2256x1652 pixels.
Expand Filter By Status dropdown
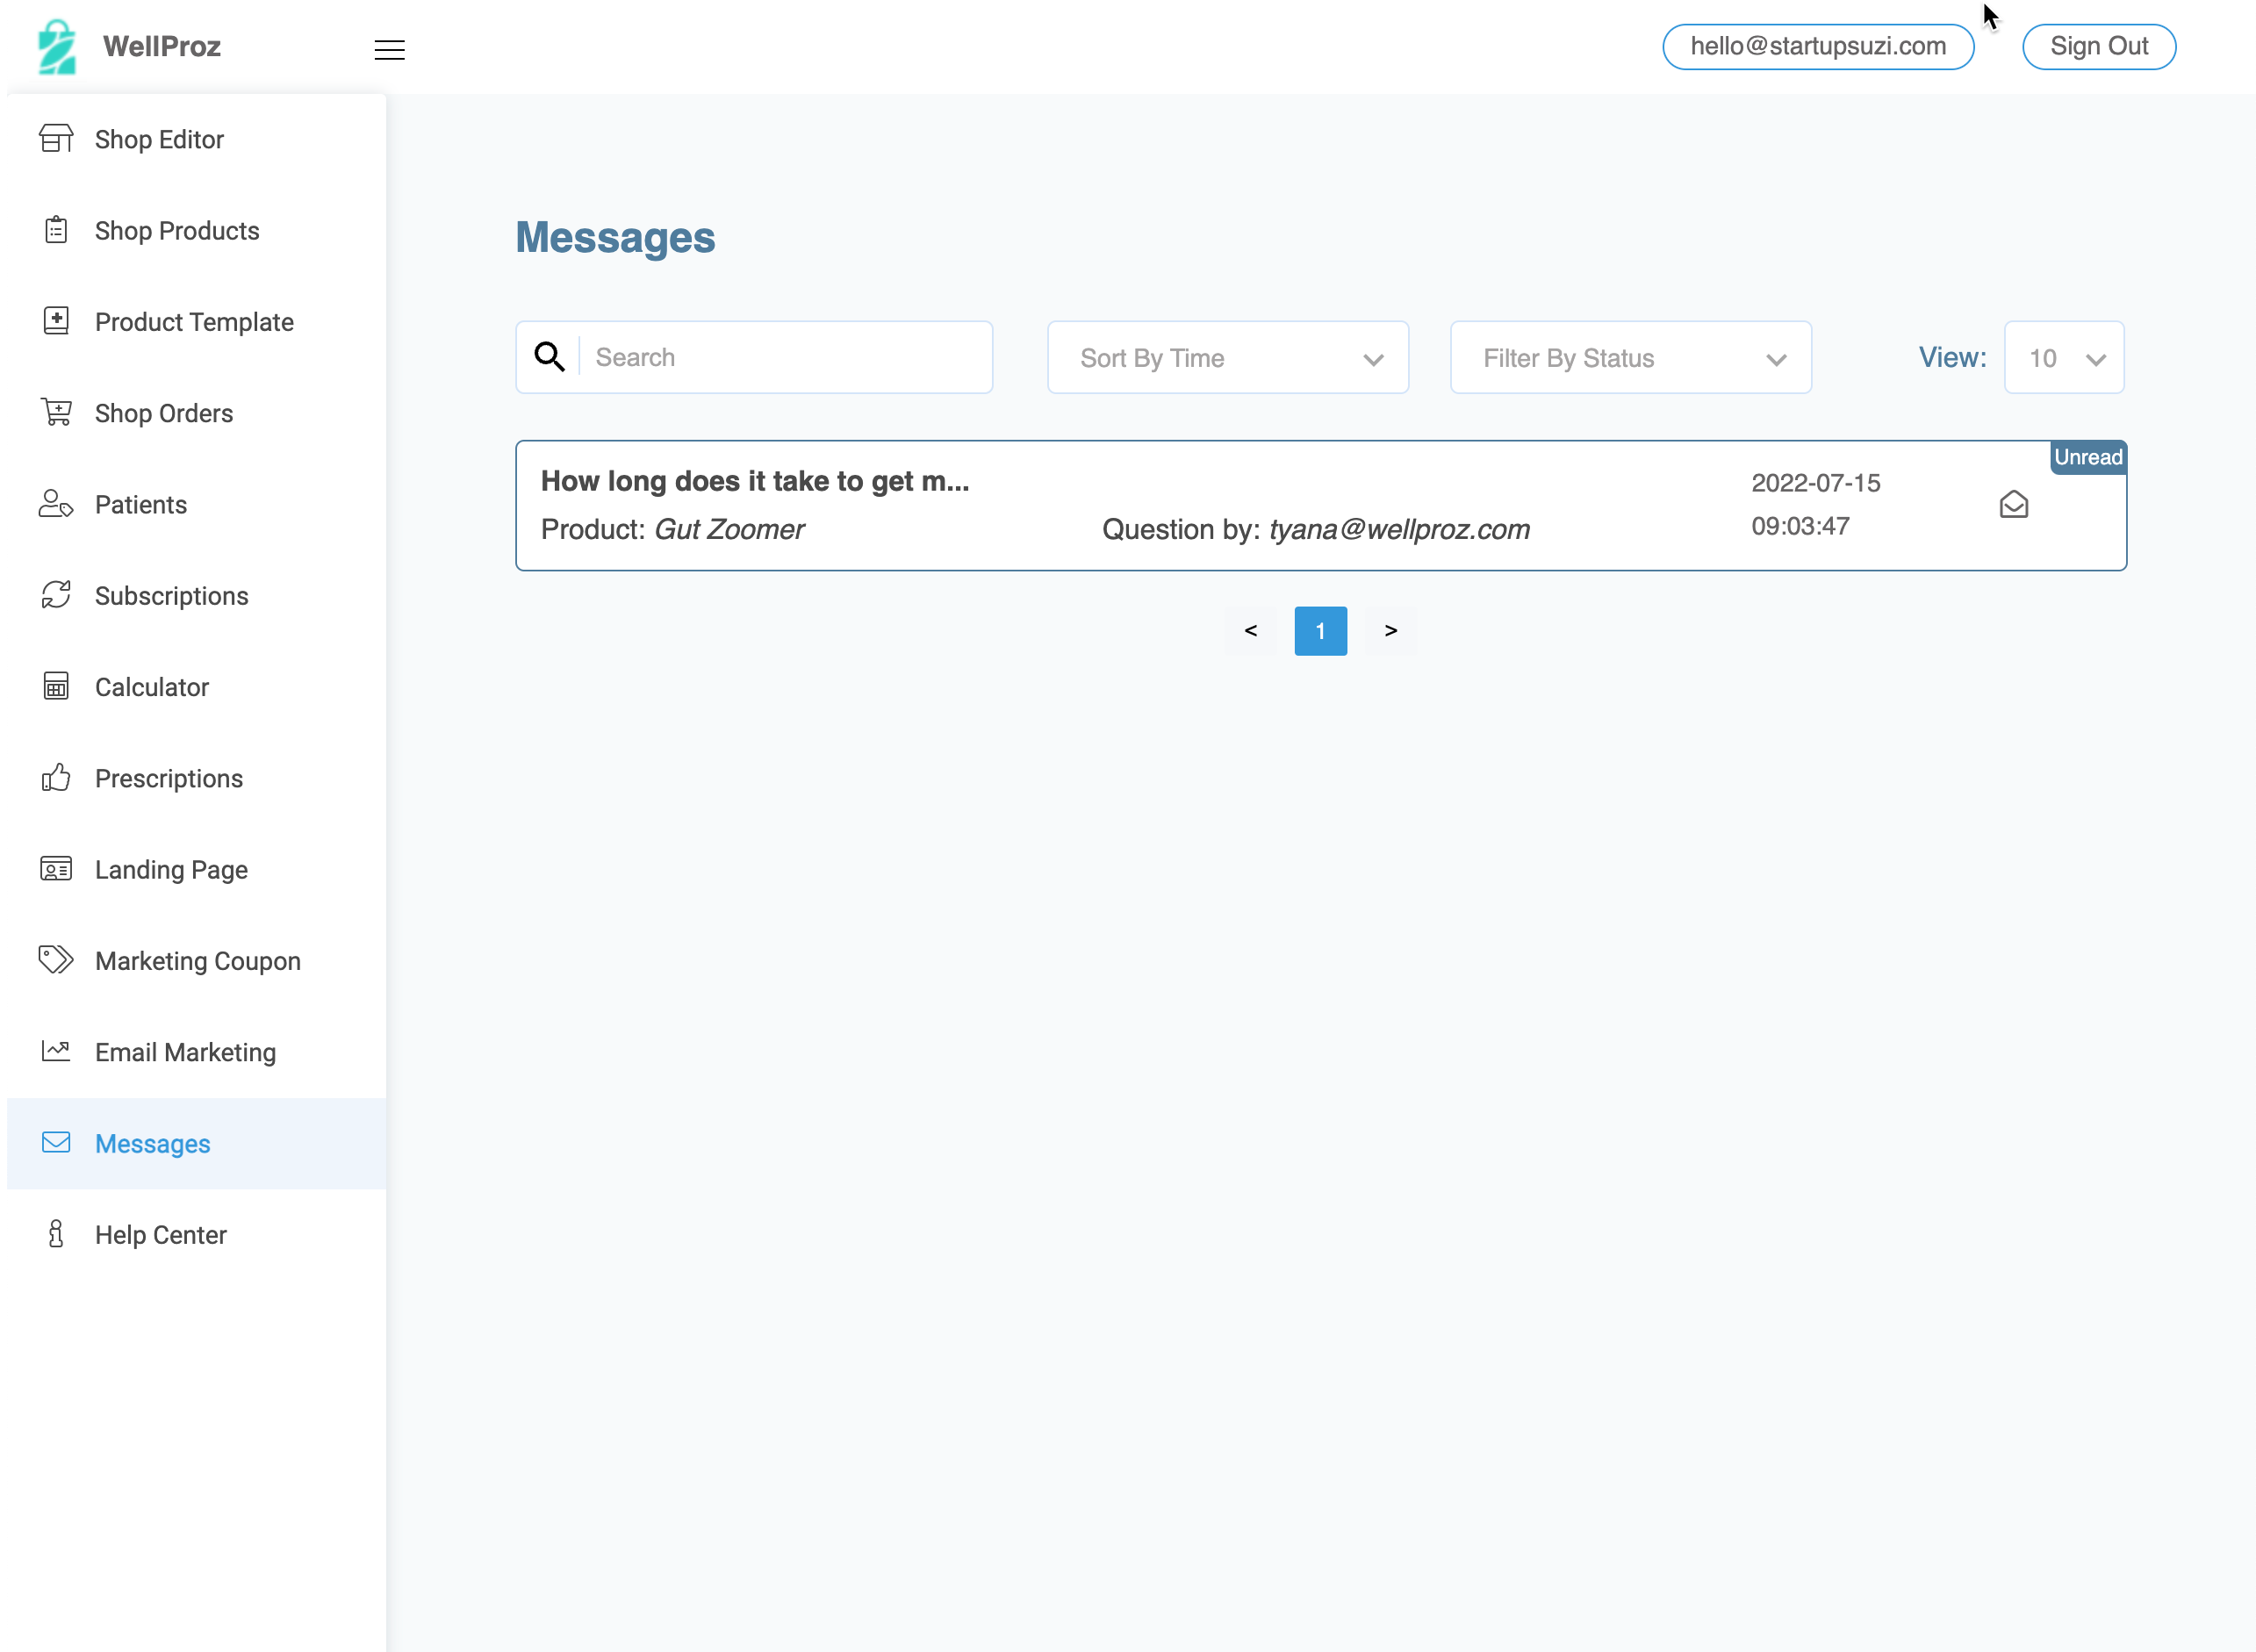coord(1631,357)
